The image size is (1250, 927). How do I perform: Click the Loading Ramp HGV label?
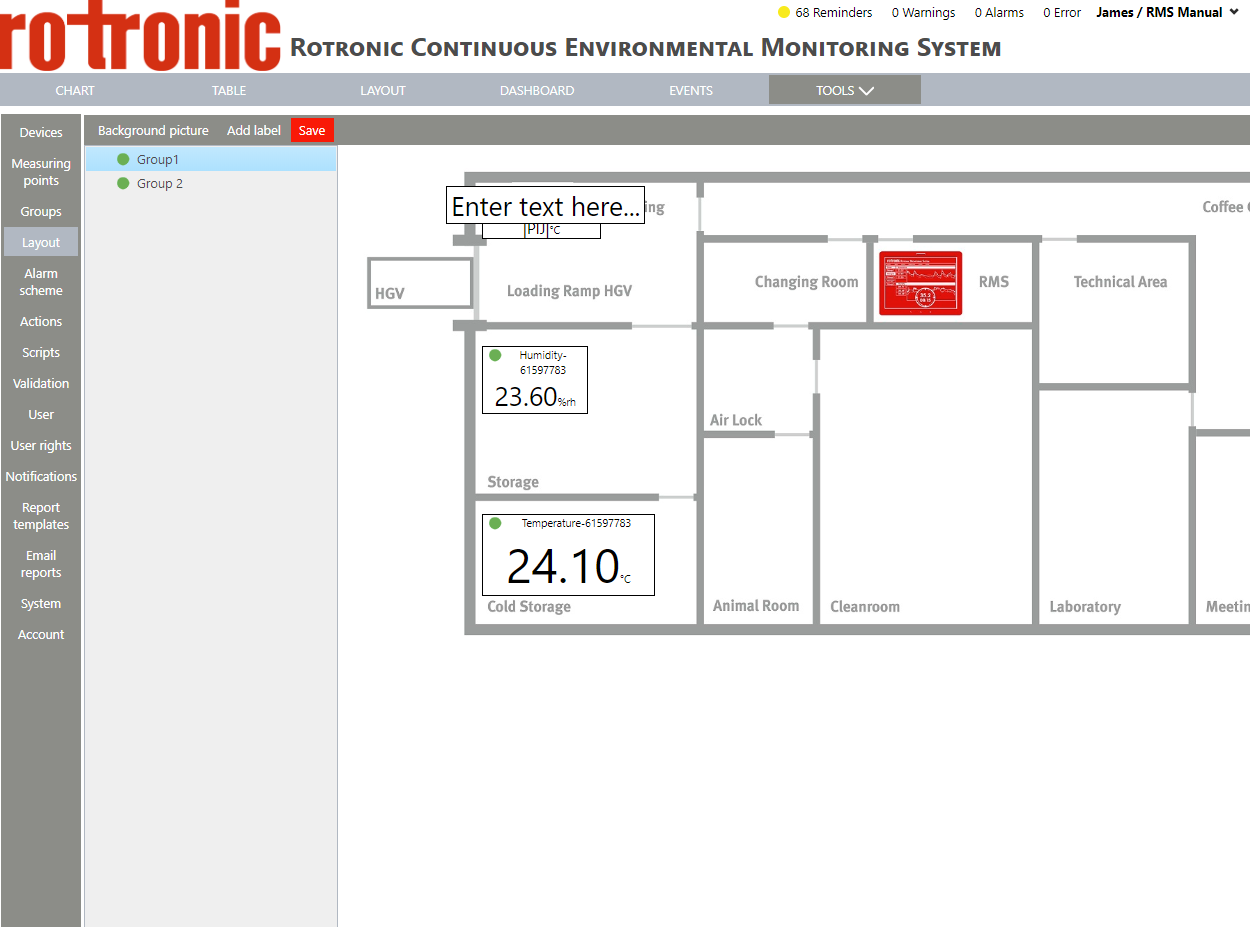[569, 291]
